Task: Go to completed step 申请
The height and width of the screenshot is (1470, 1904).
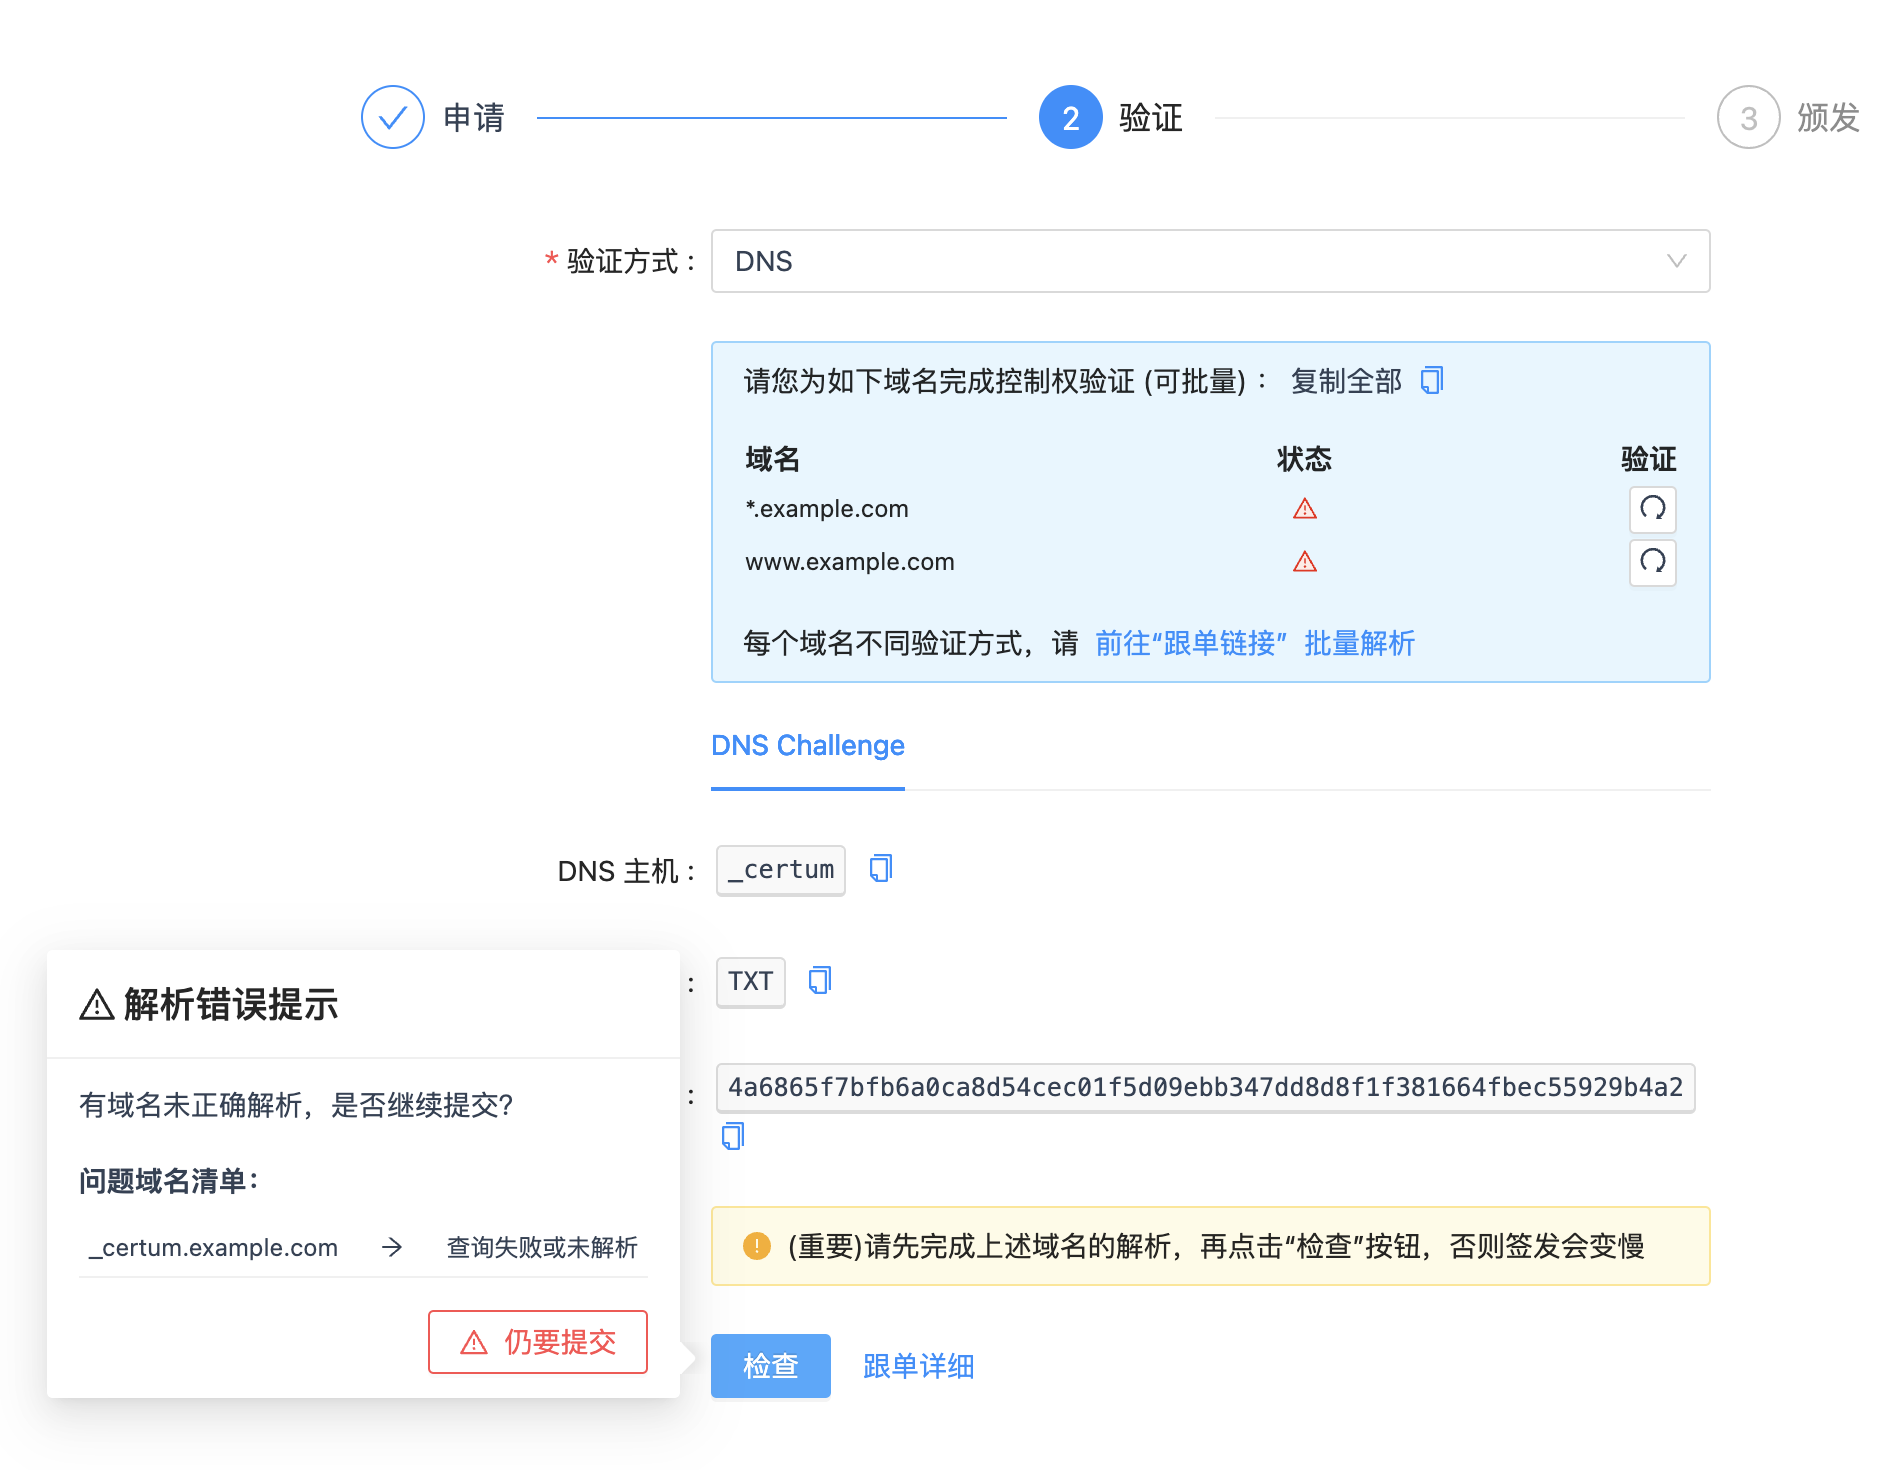Action: (x=393, y=117)
